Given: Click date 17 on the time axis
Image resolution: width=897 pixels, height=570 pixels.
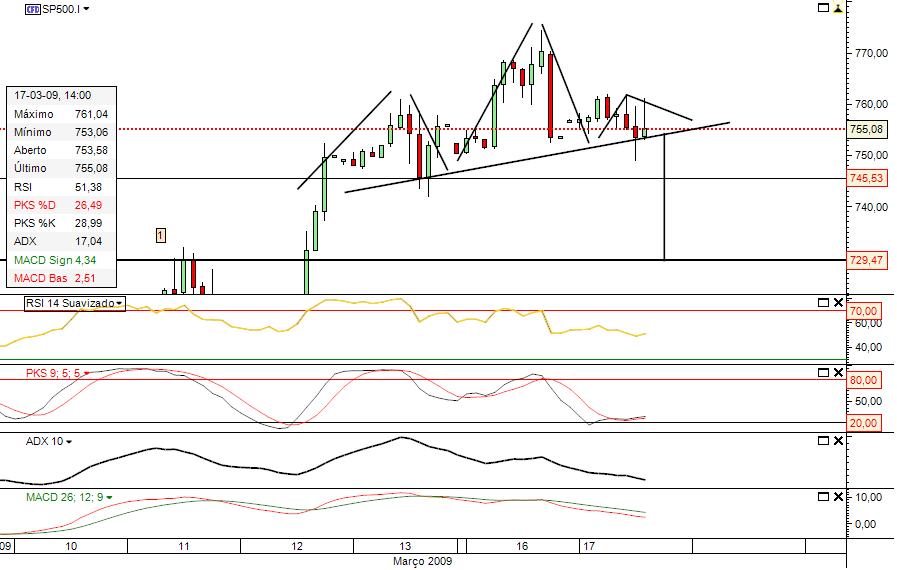Looking at the screenshot, I should coord(589,547).
